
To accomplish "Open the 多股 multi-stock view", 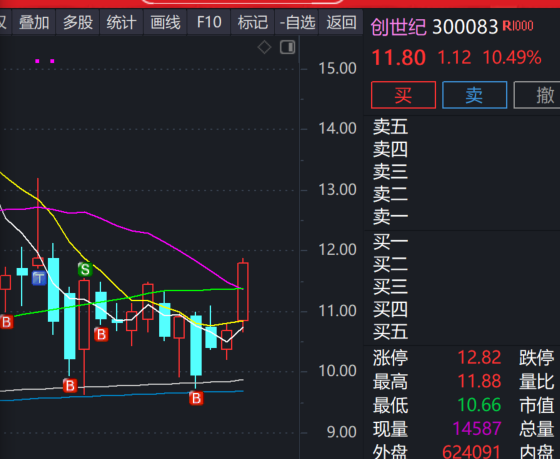I will click(78, 23).
